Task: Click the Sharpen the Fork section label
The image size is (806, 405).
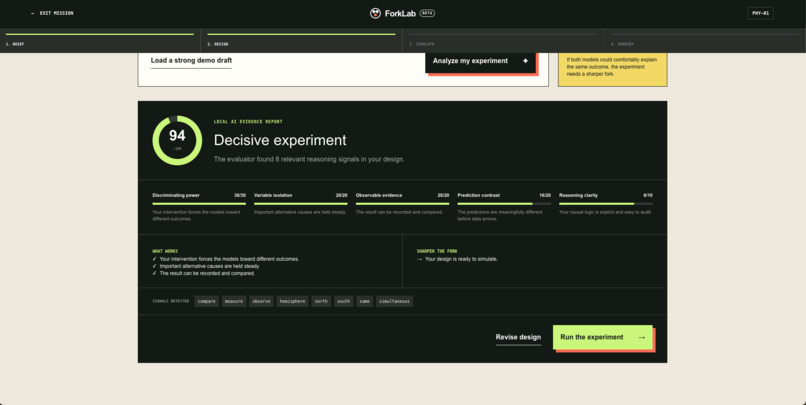Action: [x=437, y=251]
